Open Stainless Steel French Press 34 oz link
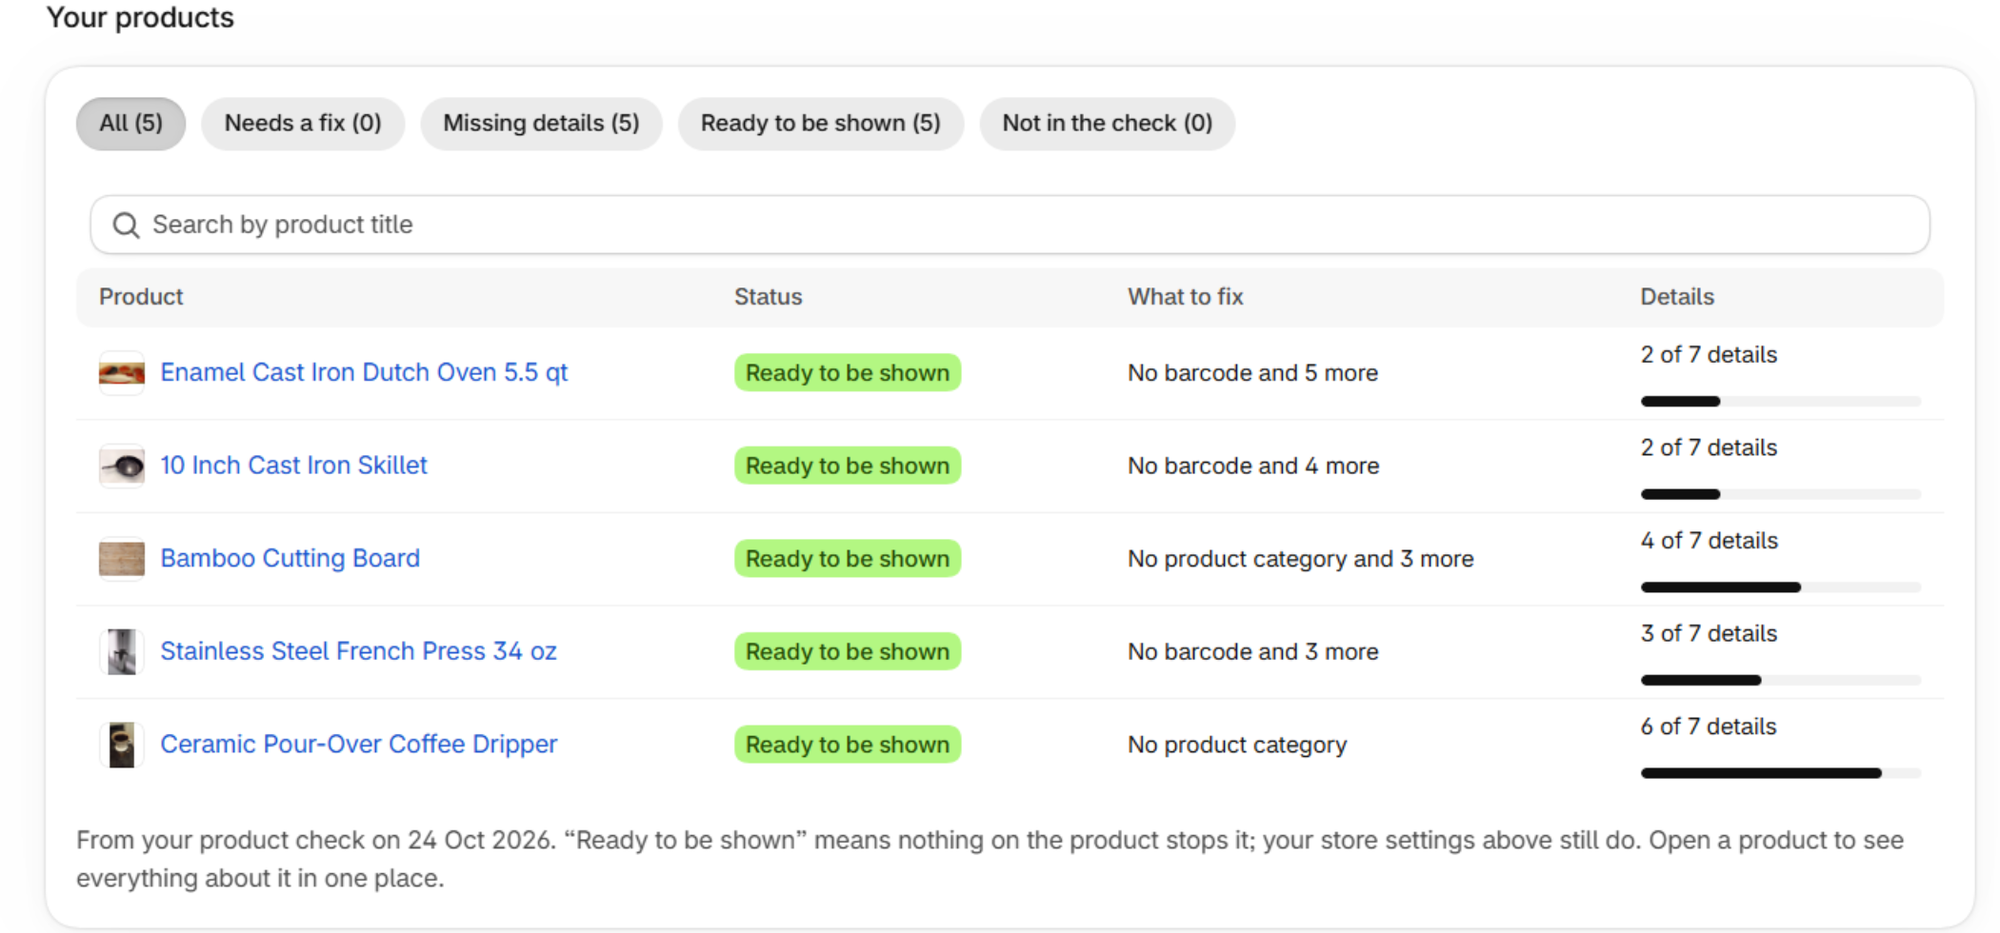2000x933 pixels. [358, 652]
